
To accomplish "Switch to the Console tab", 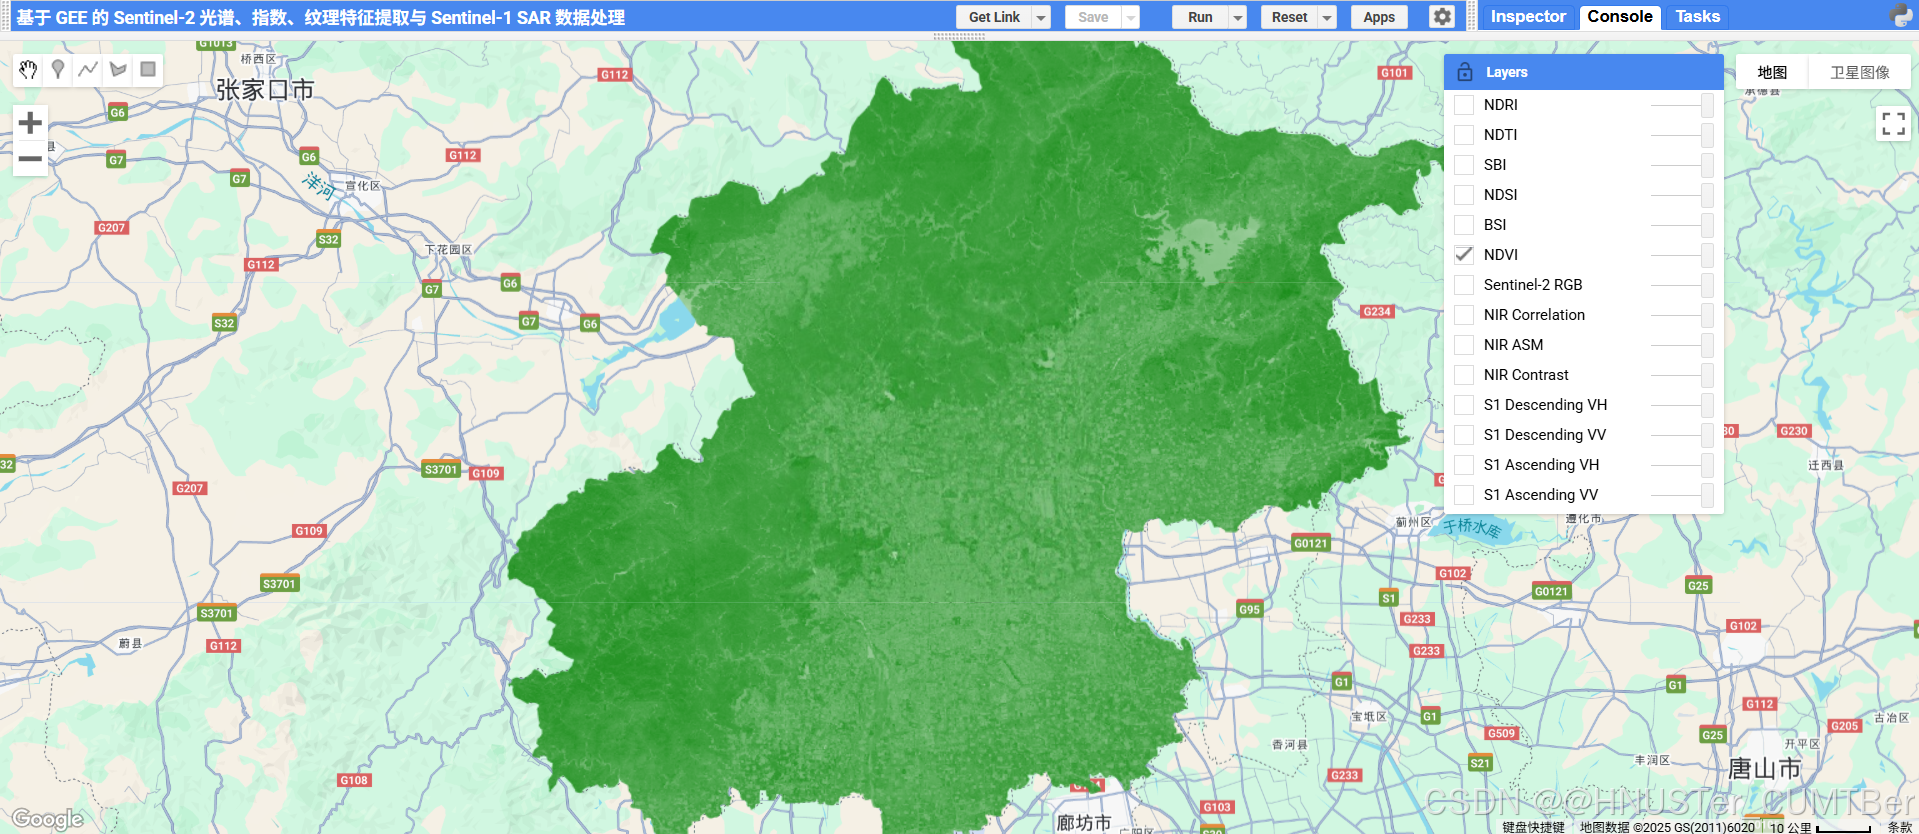I will (x=1620, y=17).
